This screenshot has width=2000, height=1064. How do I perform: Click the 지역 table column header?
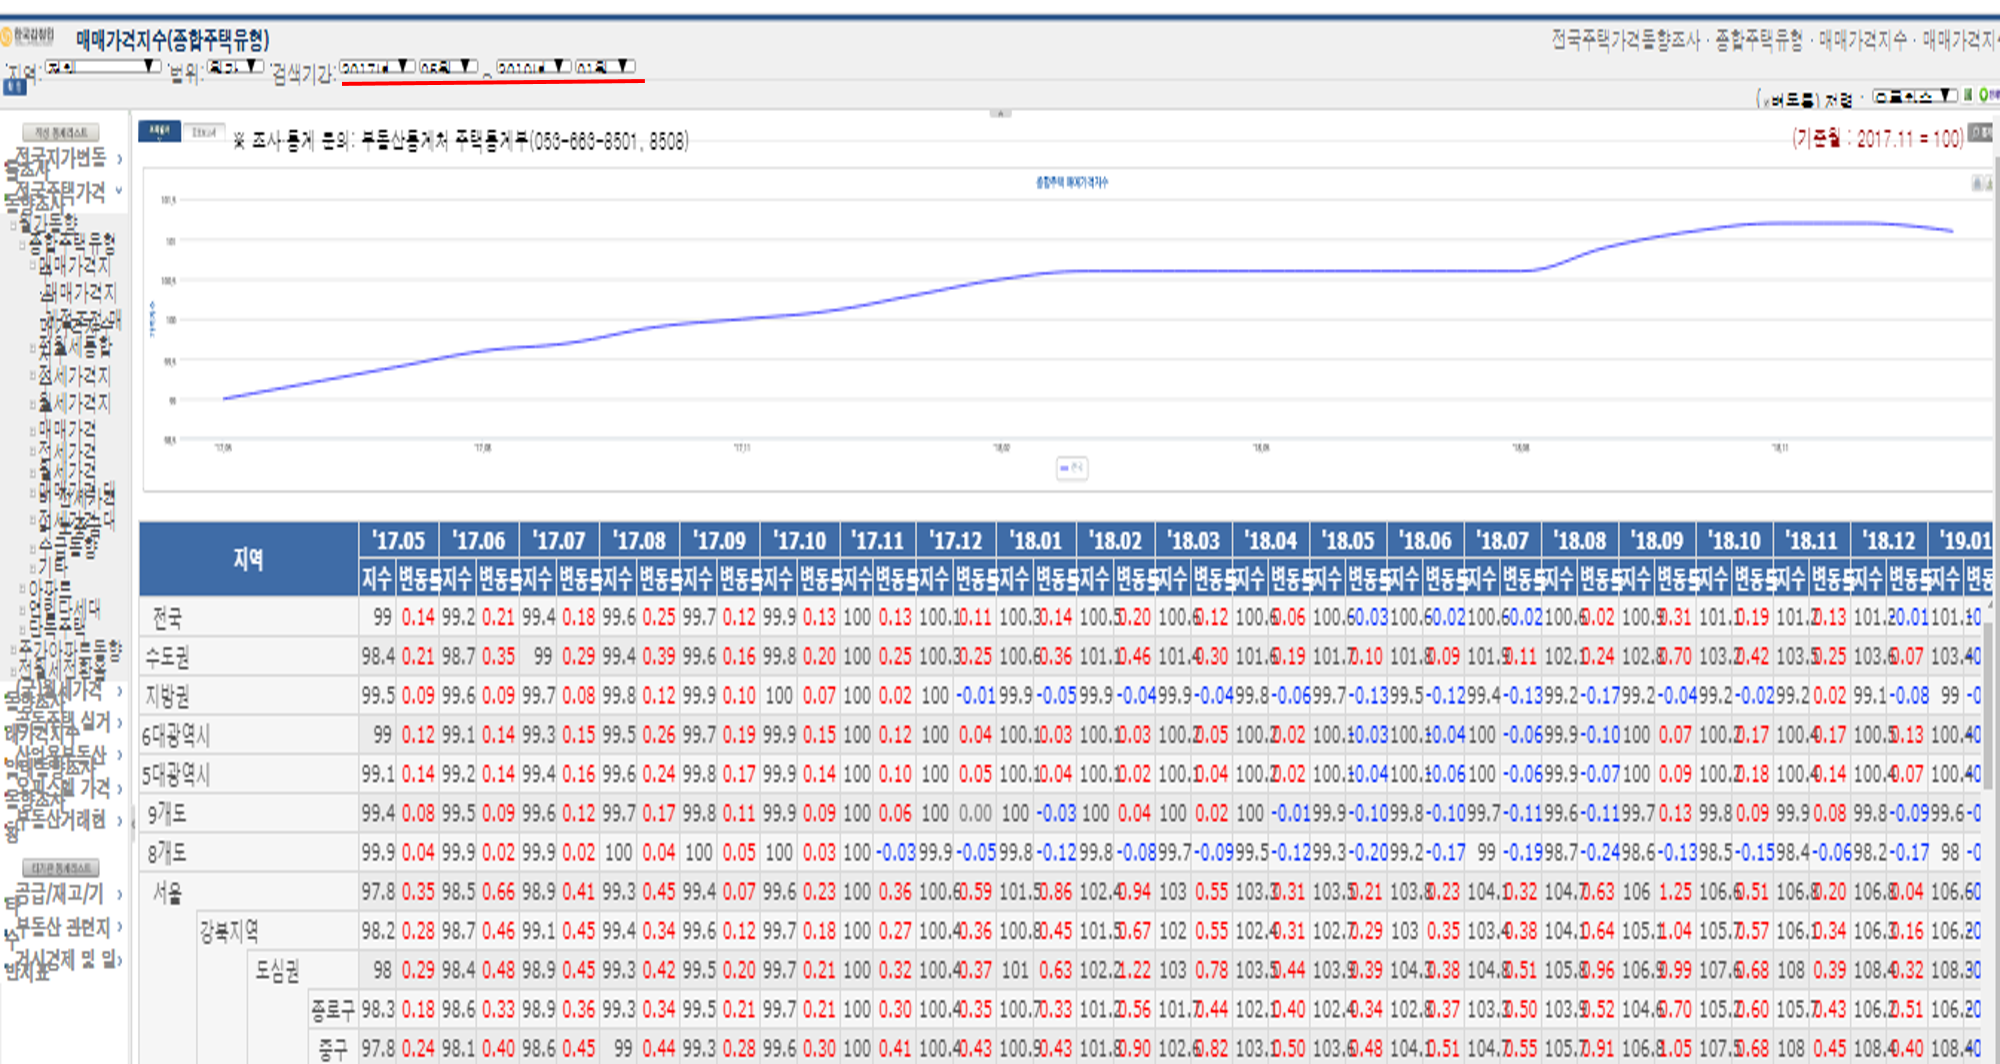tap(248, 559)
